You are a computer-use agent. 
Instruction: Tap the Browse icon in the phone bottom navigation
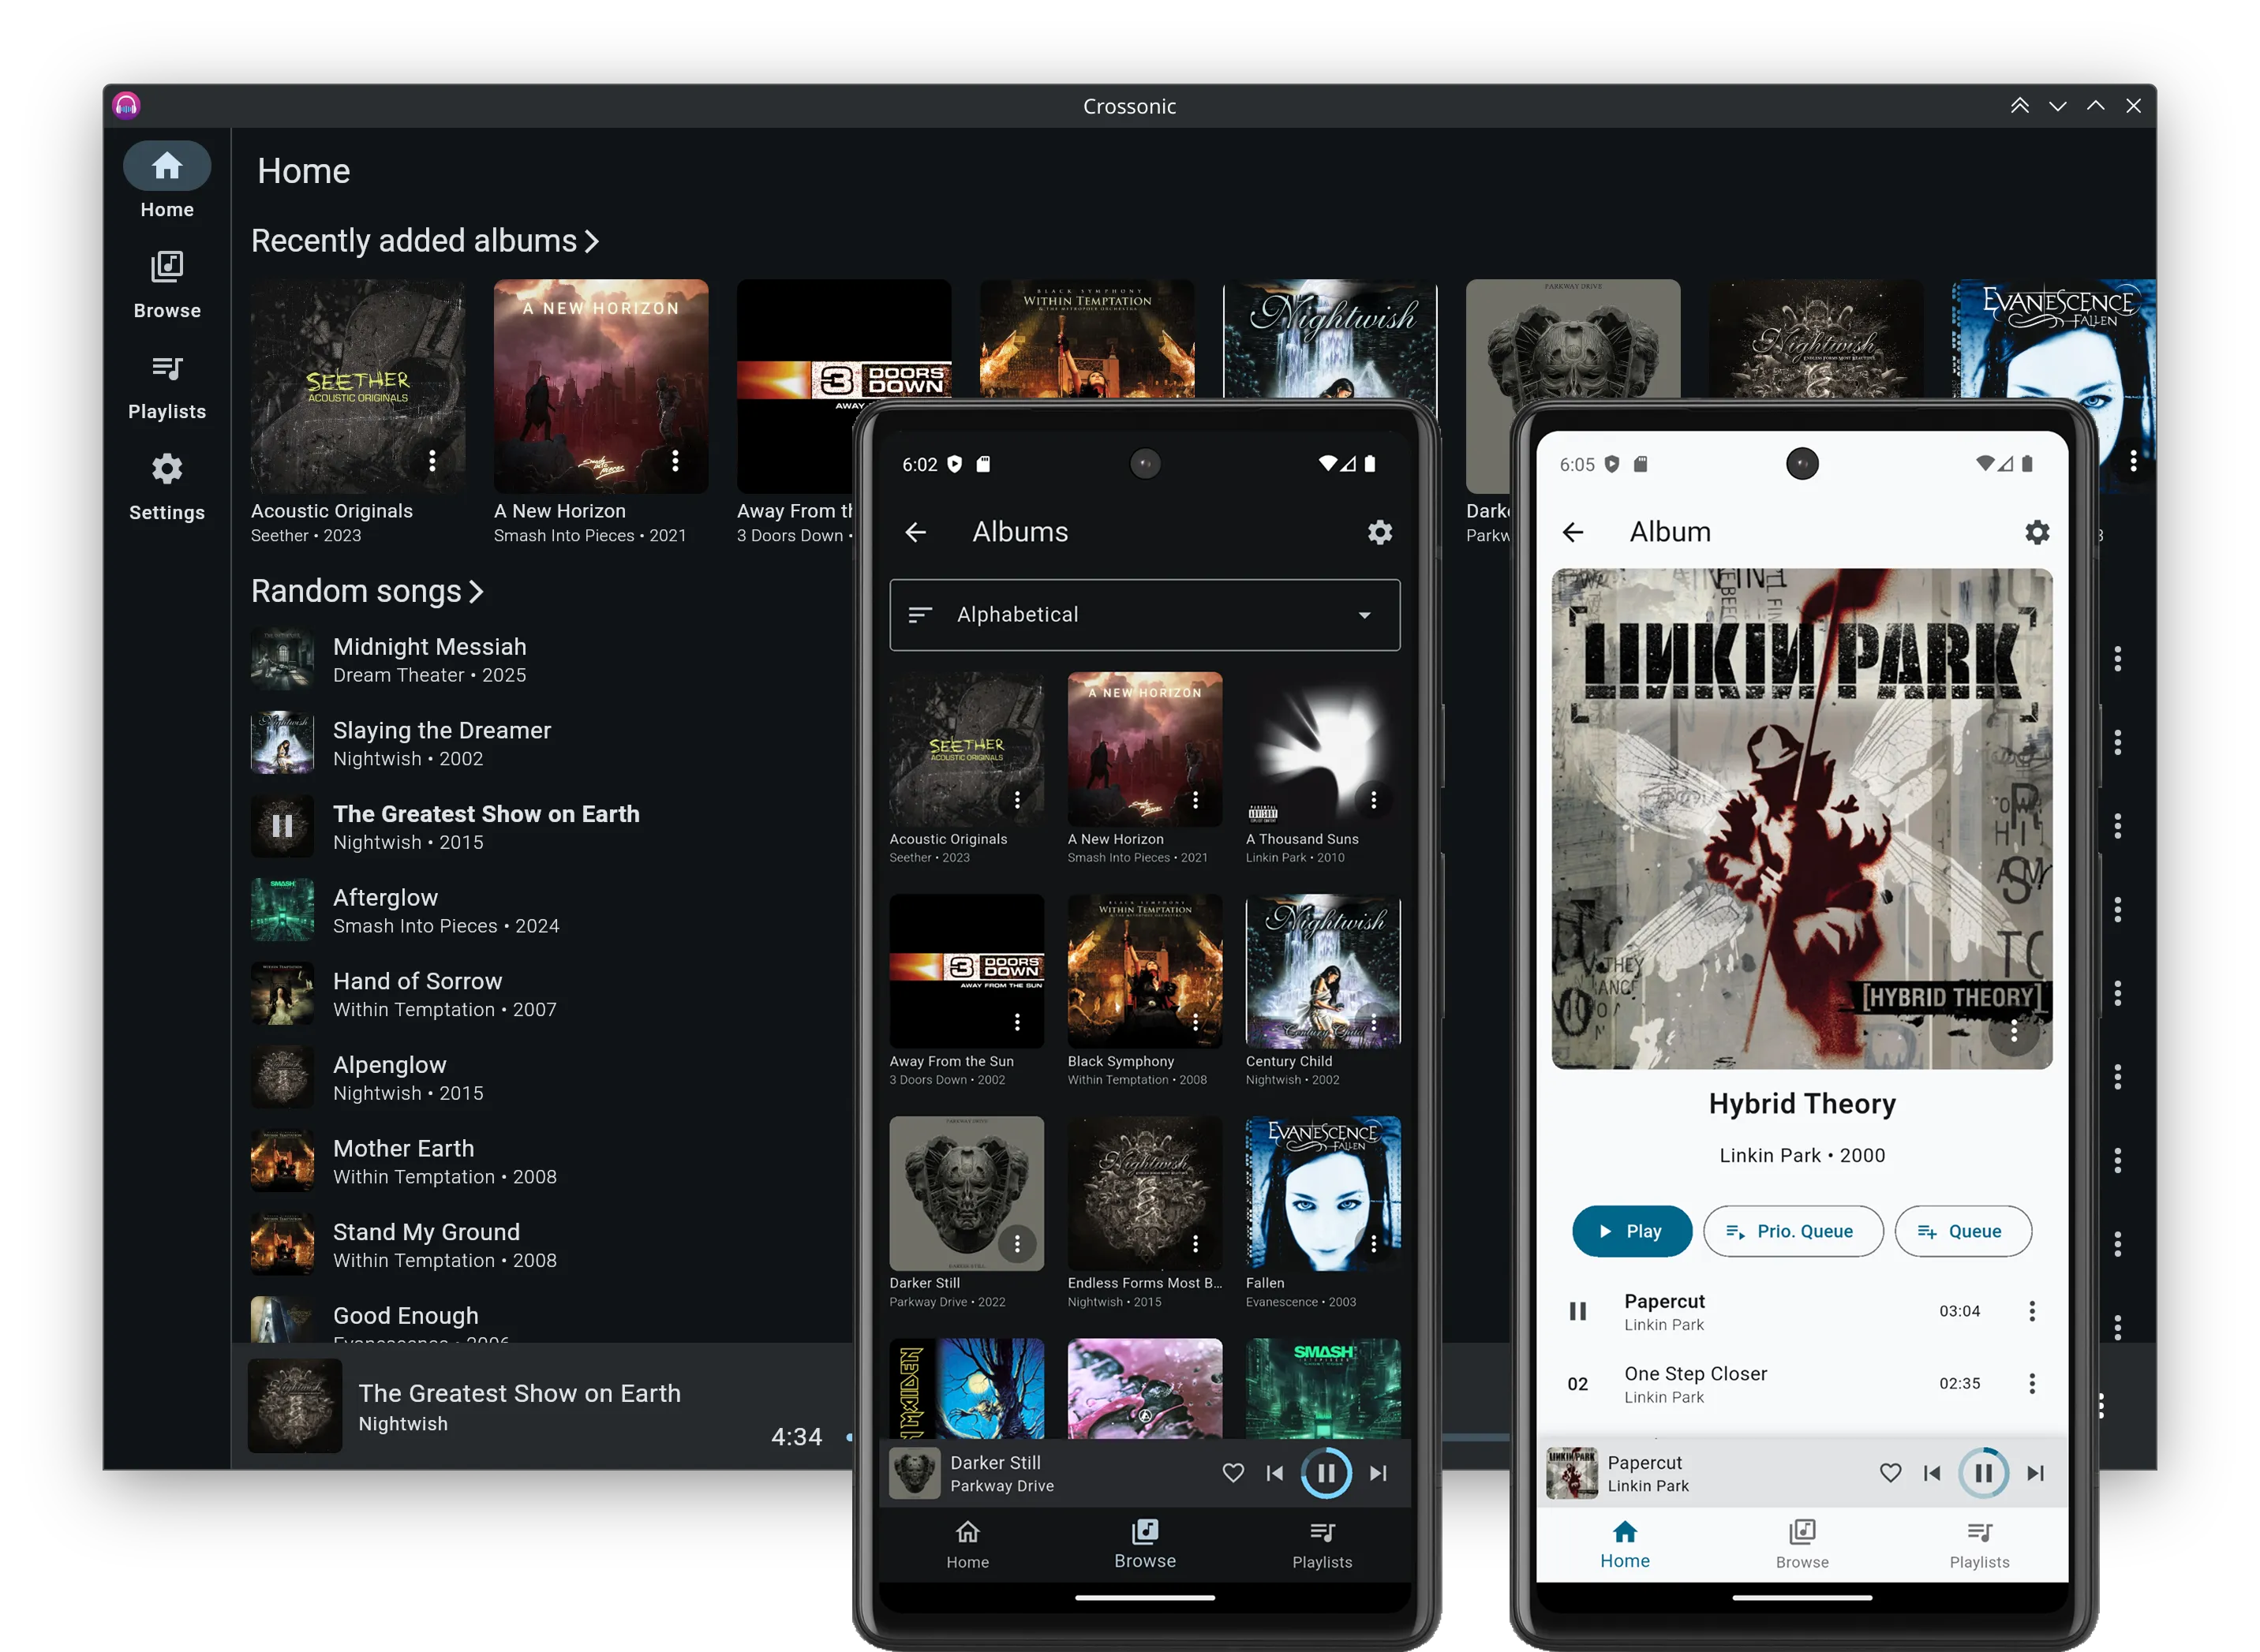point(1144,1544)
